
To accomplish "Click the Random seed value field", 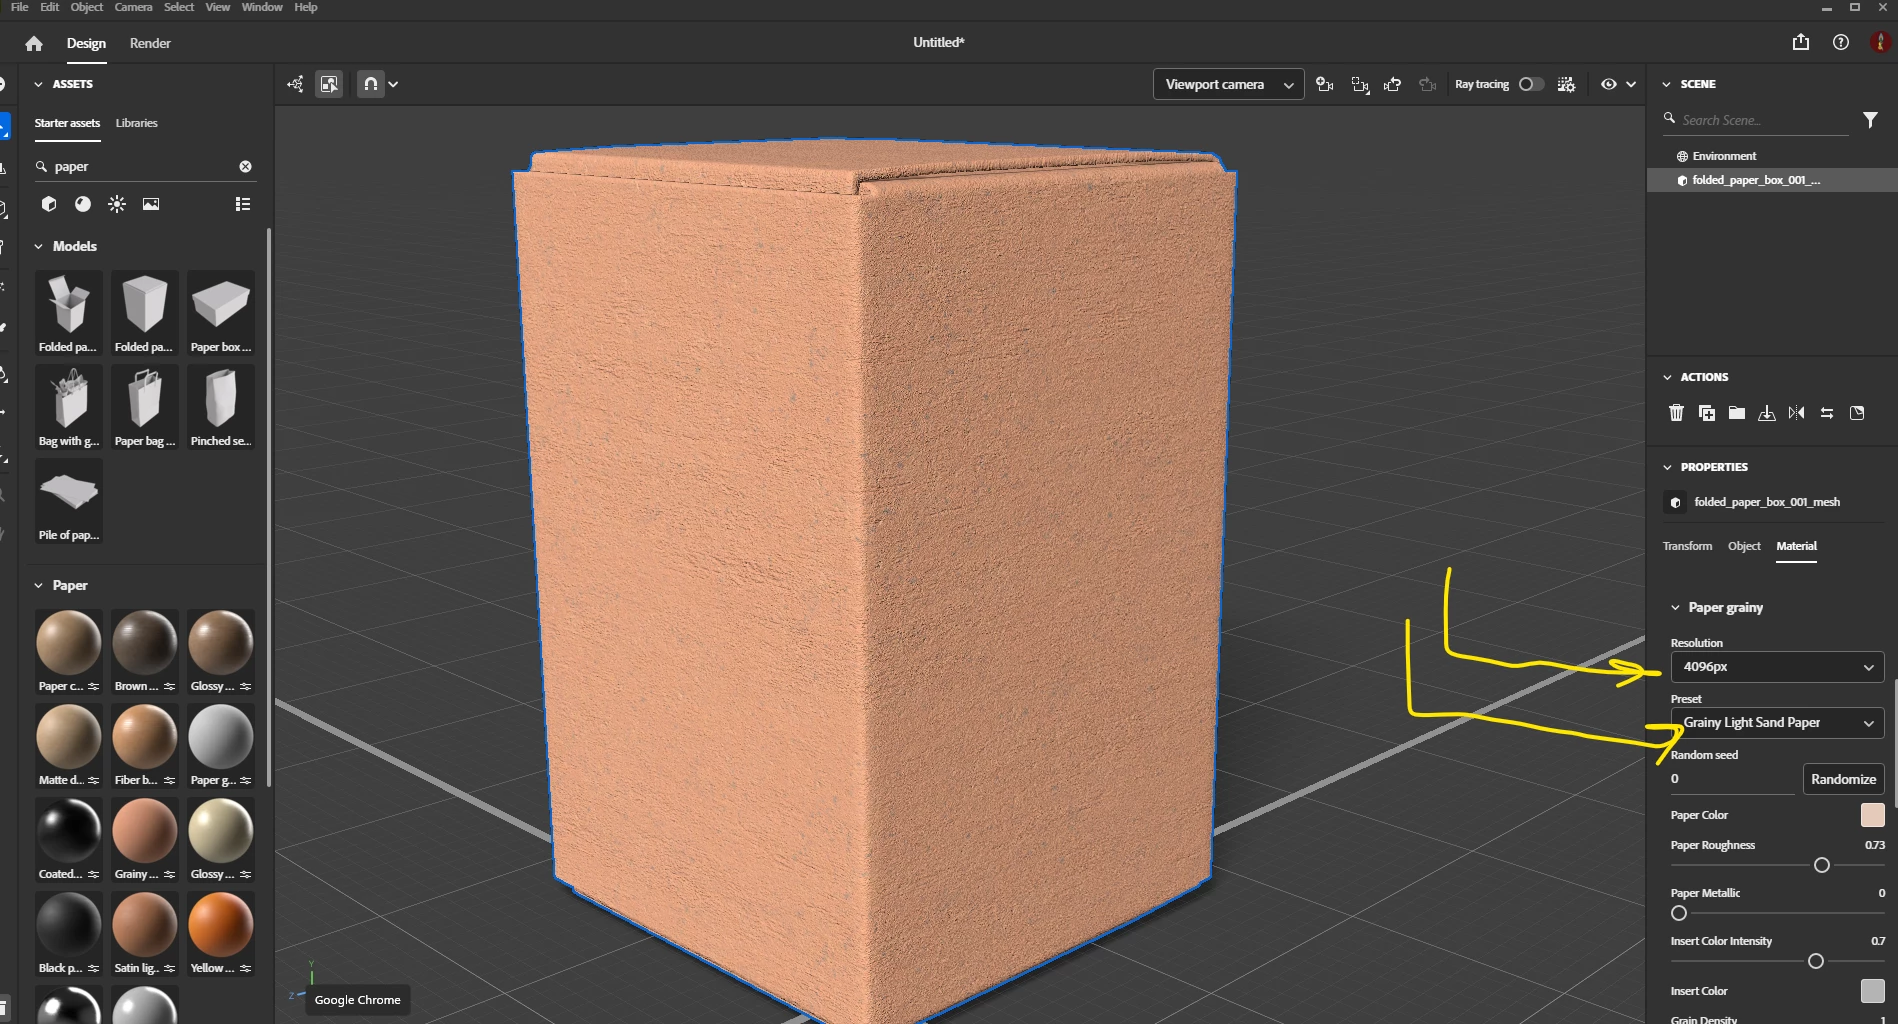I will (1732, 779).
